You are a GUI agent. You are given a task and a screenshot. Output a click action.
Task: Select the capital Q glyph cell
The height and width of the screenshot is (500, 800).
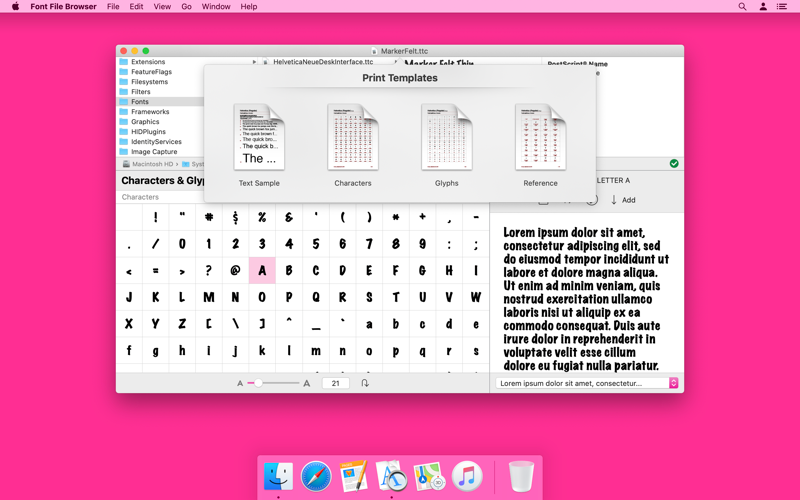(316, 297)
